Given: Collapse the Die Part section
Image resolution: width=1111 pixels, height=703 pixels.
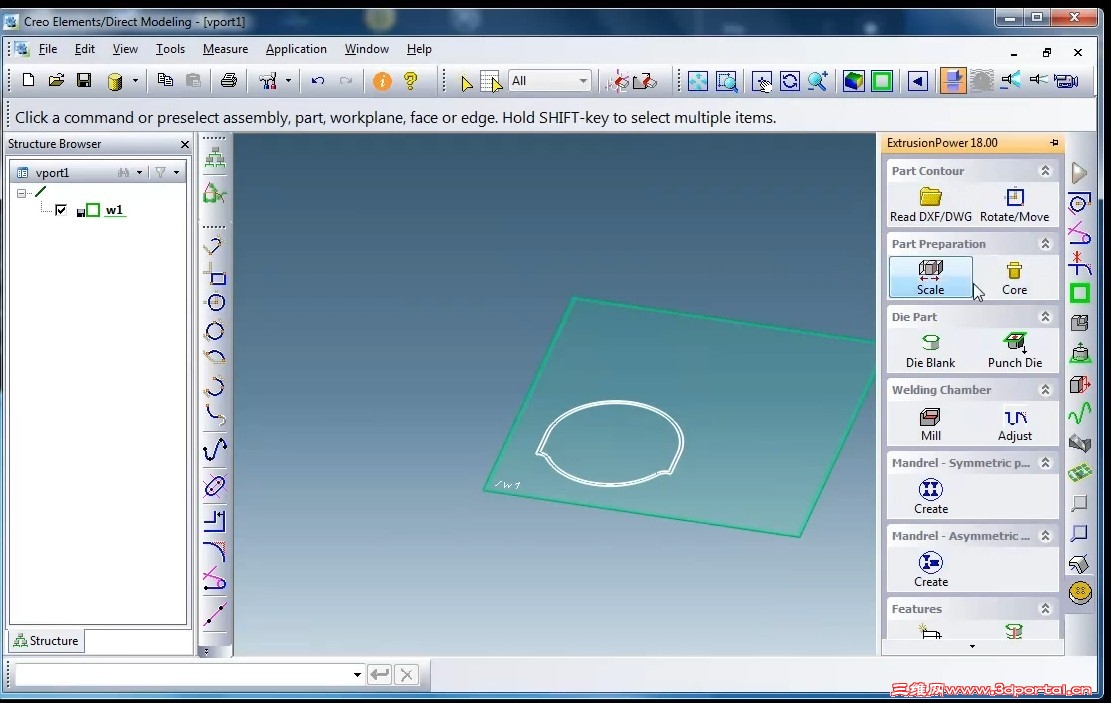Looking at the screenshot, I should [1044, 317].
